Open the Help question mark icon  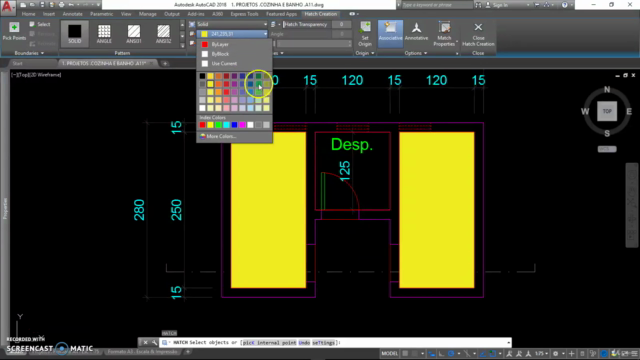[x=564, y=5]
